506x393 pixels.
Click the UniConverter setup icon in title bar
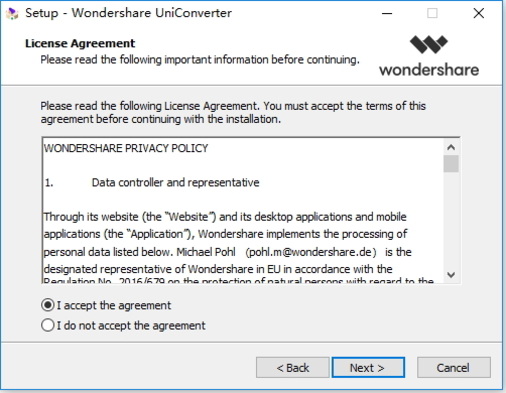click(x=12, y=14)
